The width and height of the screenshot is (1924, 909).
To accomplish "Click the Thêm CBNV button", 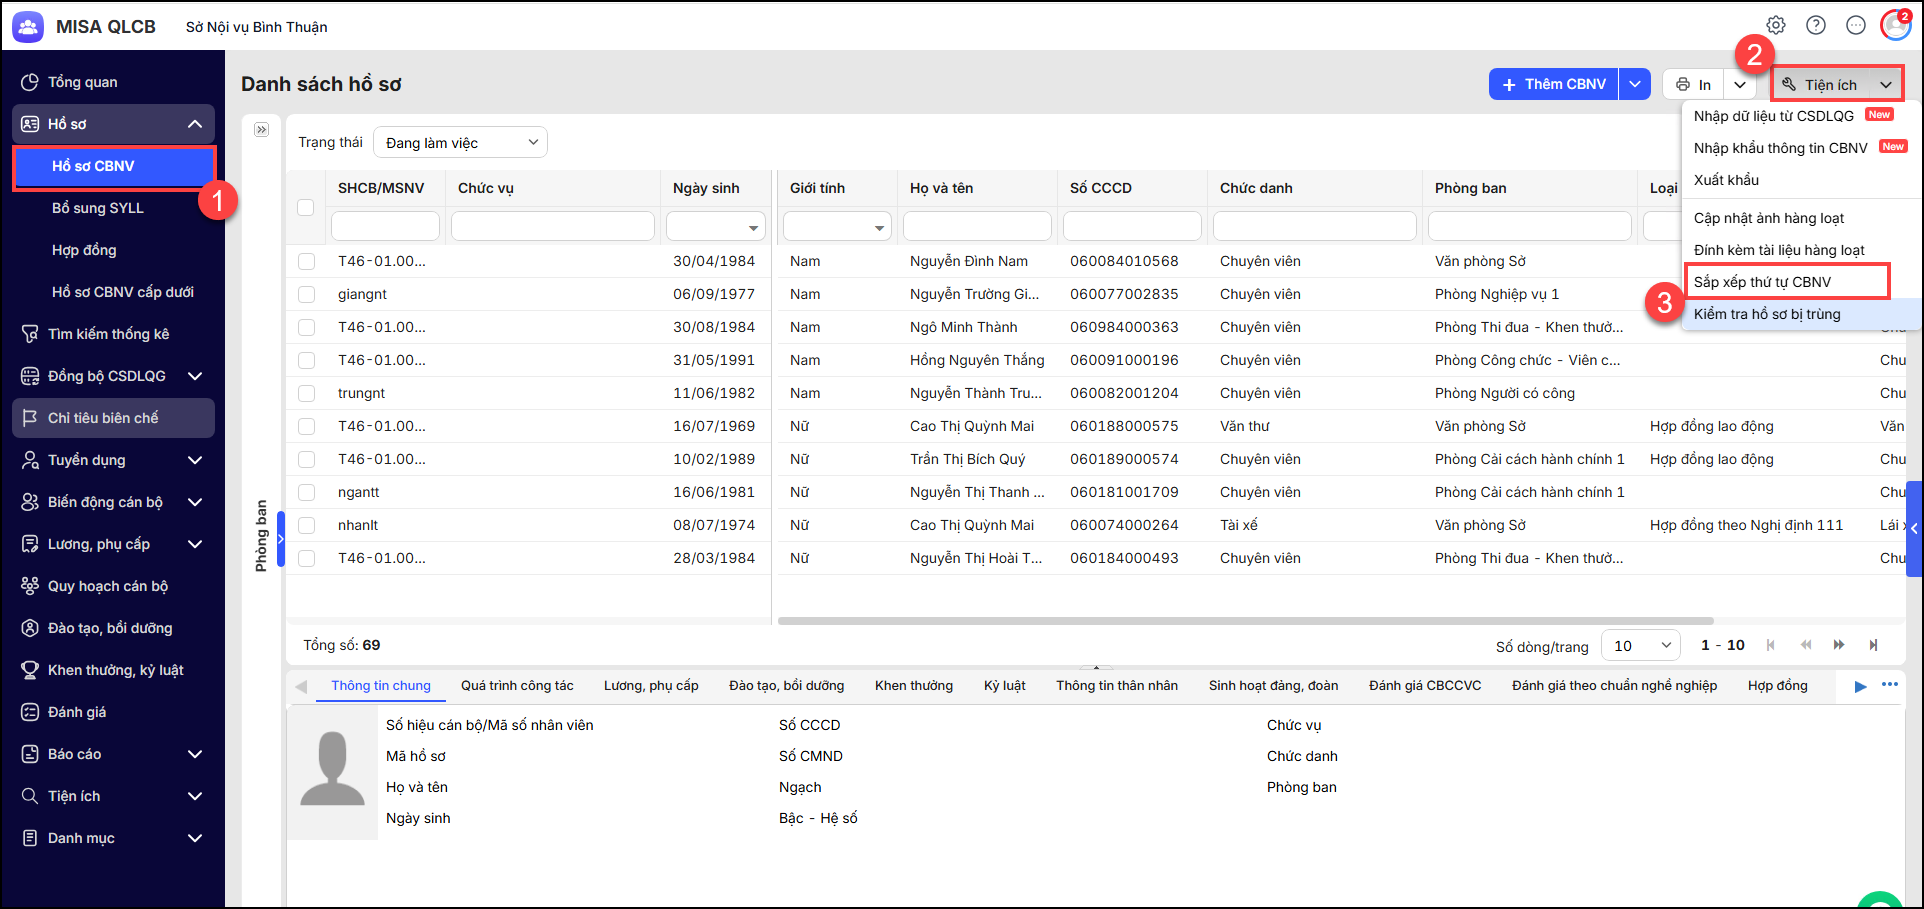I will 1553,84.
